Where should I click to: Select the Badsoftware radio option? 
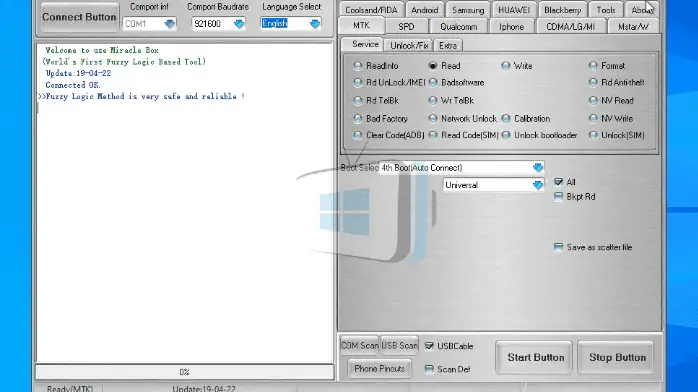433,83
